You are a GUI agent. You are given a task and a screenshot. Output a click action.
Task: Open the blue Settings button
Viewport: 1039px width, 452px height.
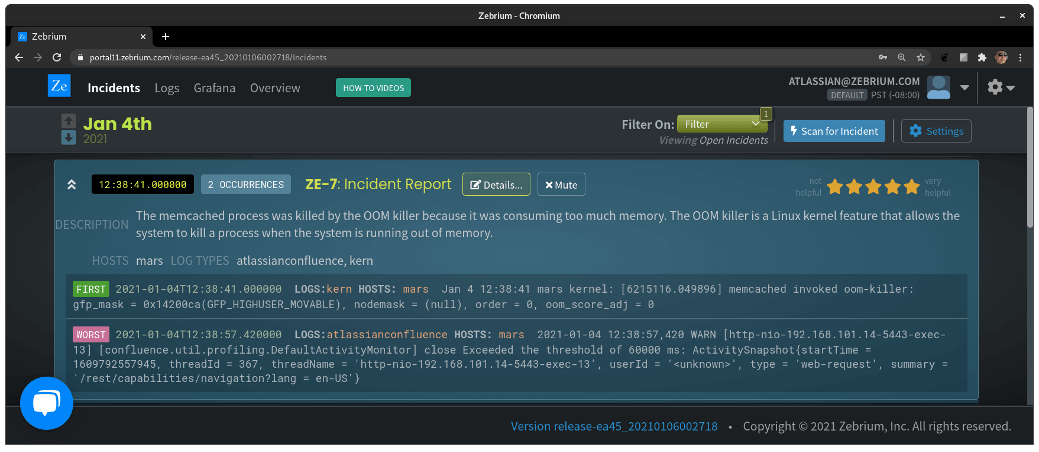click(936, 131)
